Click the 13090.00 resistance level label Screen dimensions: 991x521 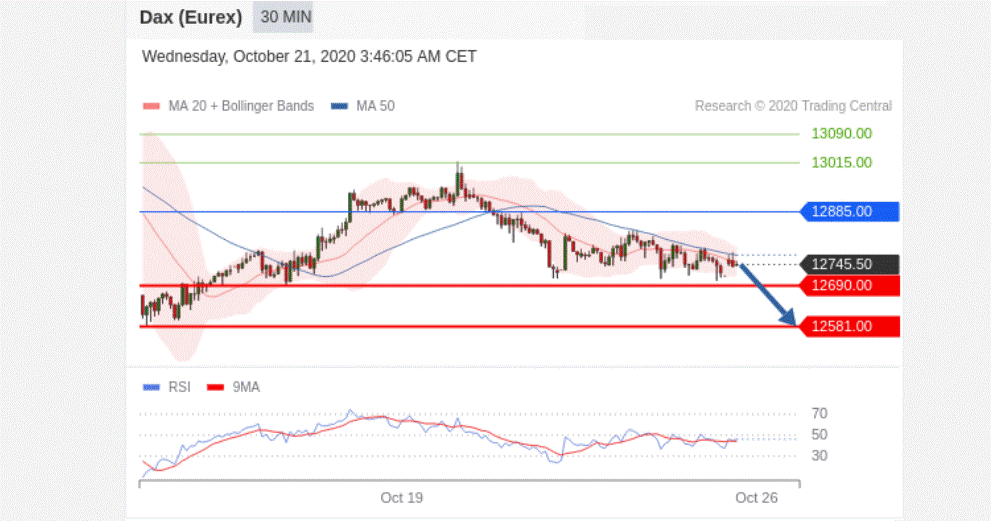click(841, 133)
